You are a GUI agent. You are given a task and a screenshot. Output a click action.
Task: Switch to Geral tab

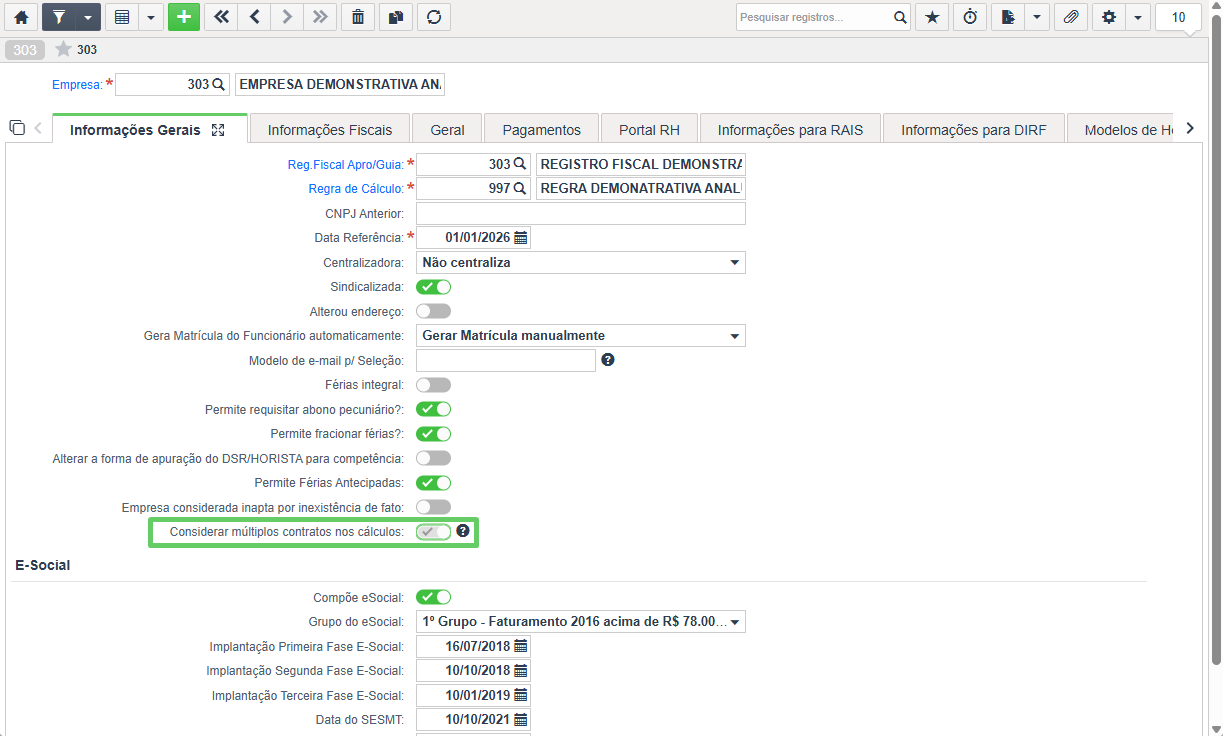pyautogui.click(x=447, y=130)
